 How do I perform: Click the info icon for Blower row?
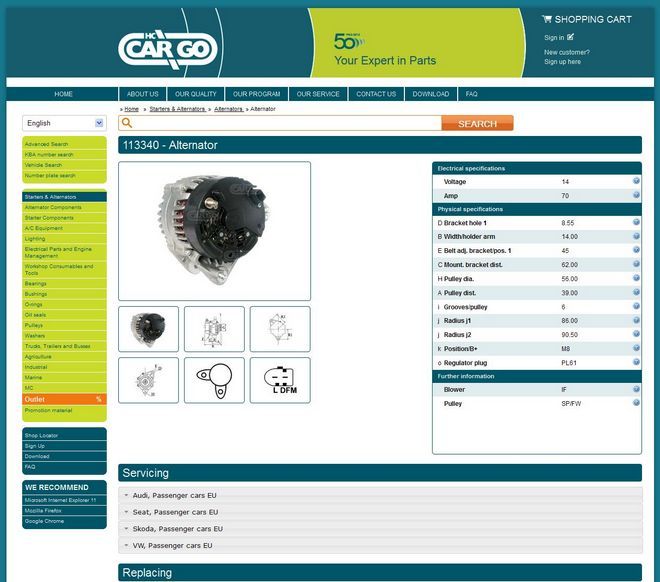pos(636,389)
